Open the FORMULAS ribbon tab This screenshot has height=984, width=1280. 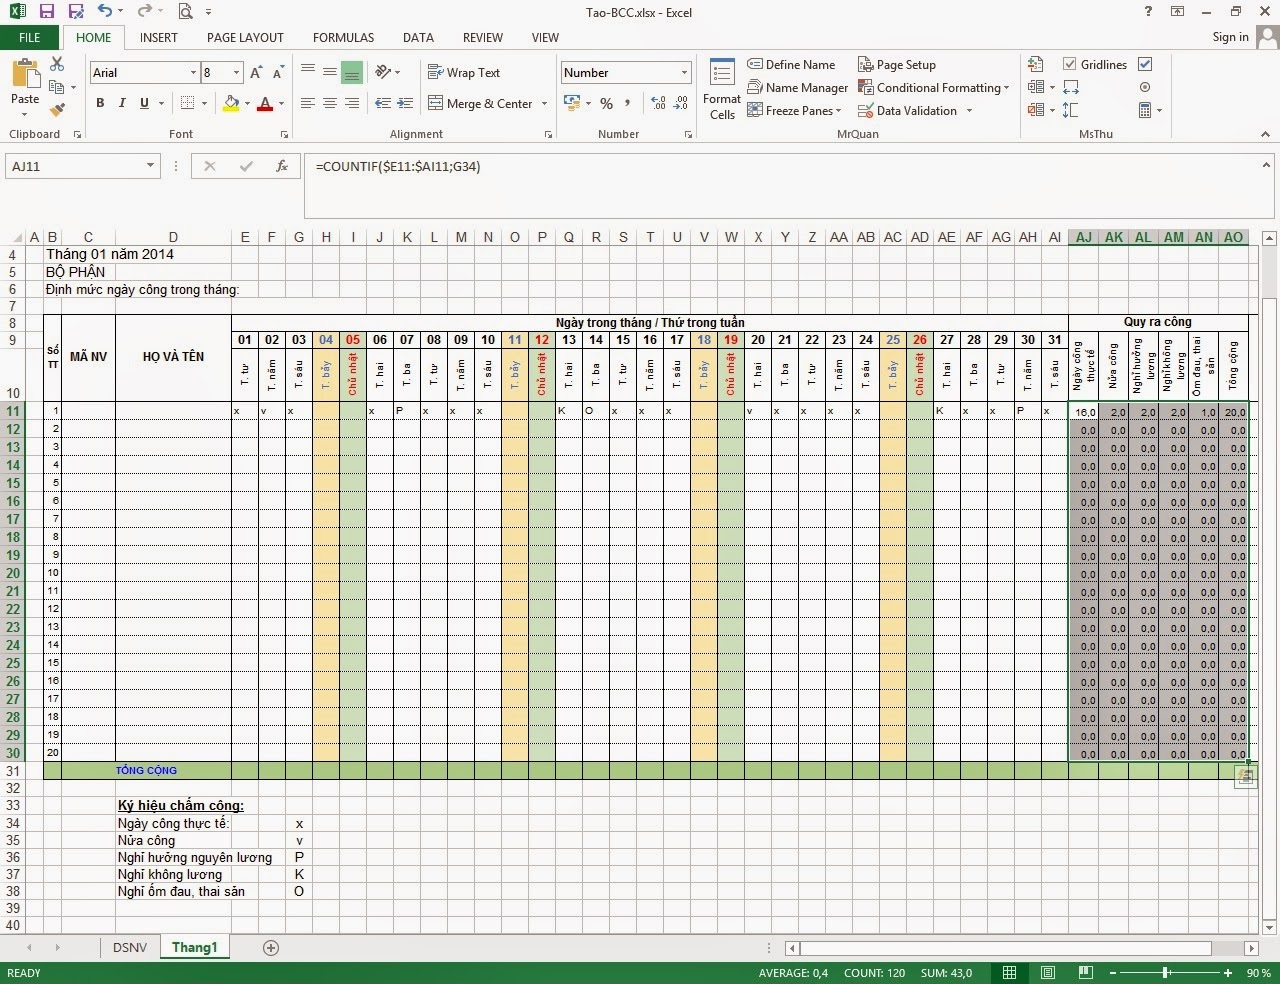pyautogui.click(x=343, y=38)
